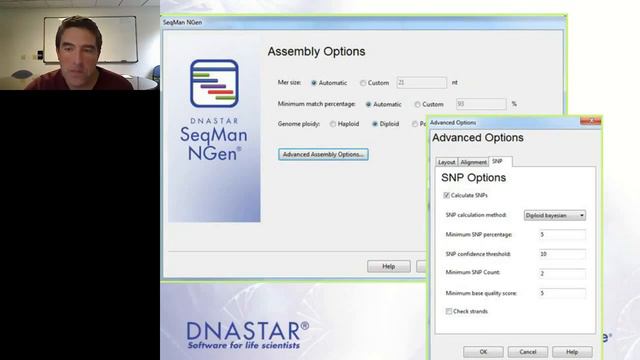Screen dimensions: 640x360
Task: Click the SeqMan NGen logo icon
Action: click(x=214, y=84)
